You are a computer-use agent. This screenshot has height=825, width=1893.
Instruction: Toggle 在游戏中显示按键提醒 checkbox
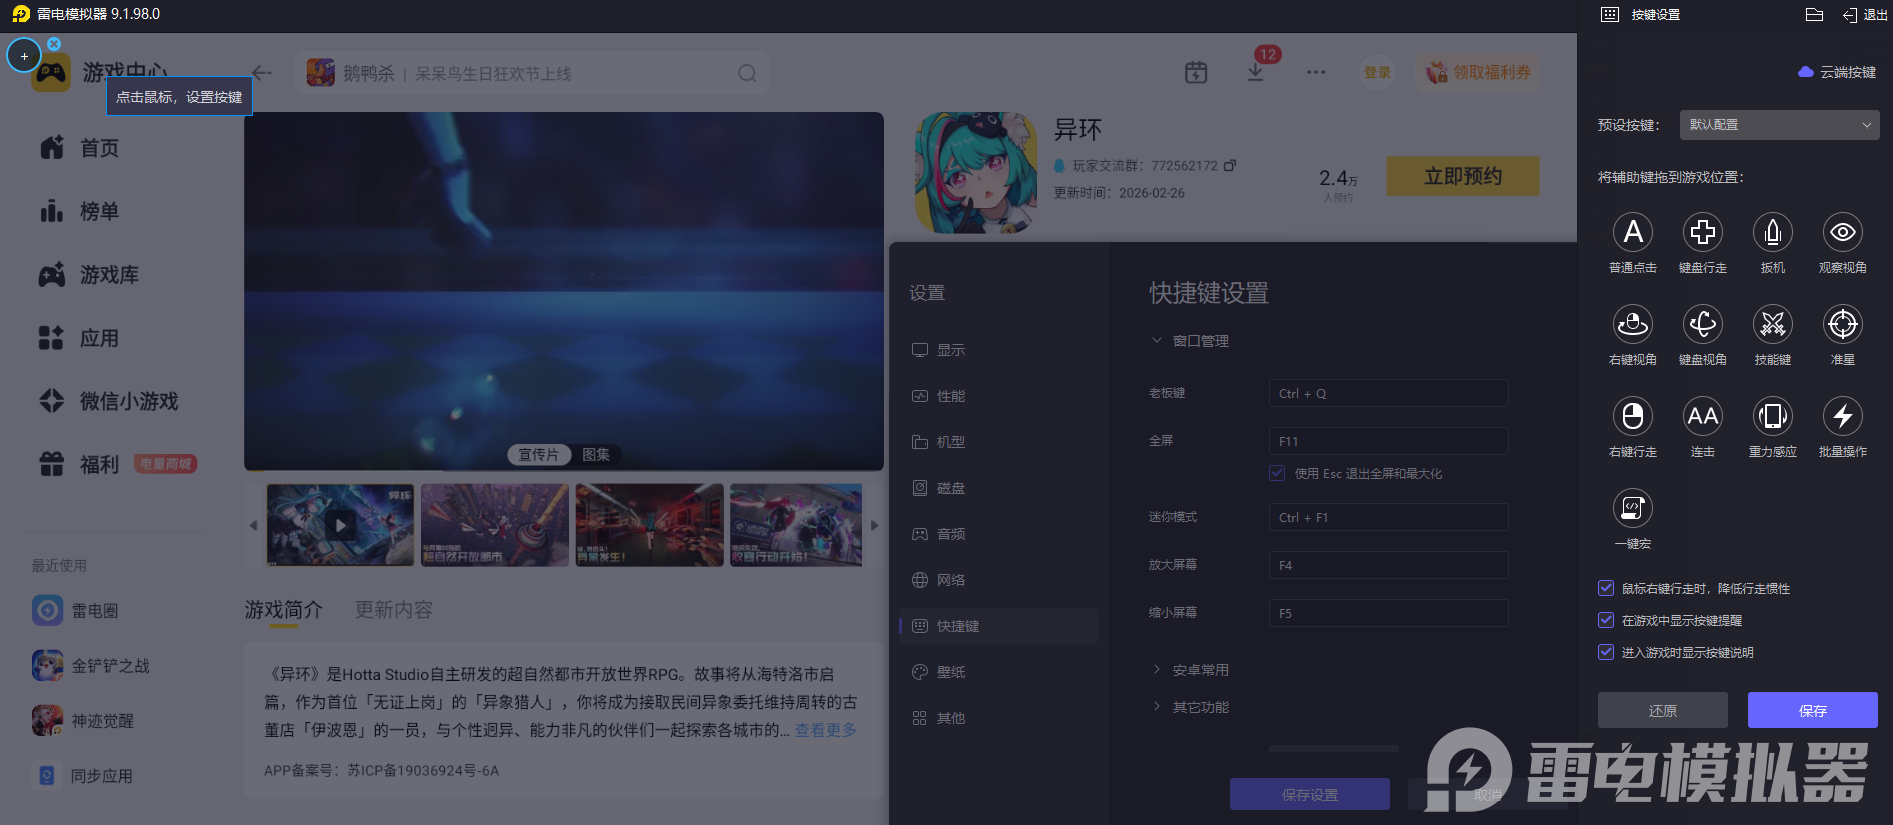pos(1606,620)
